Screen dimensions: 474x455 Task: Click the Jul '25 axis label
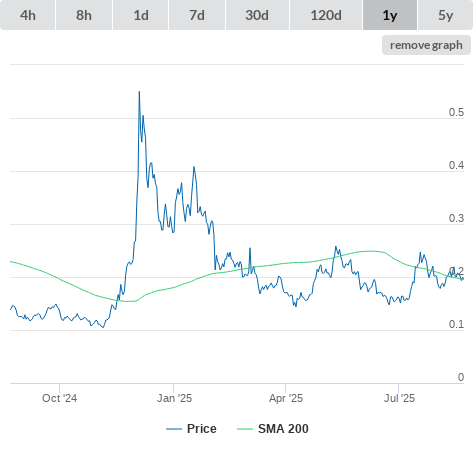(399, 398)
